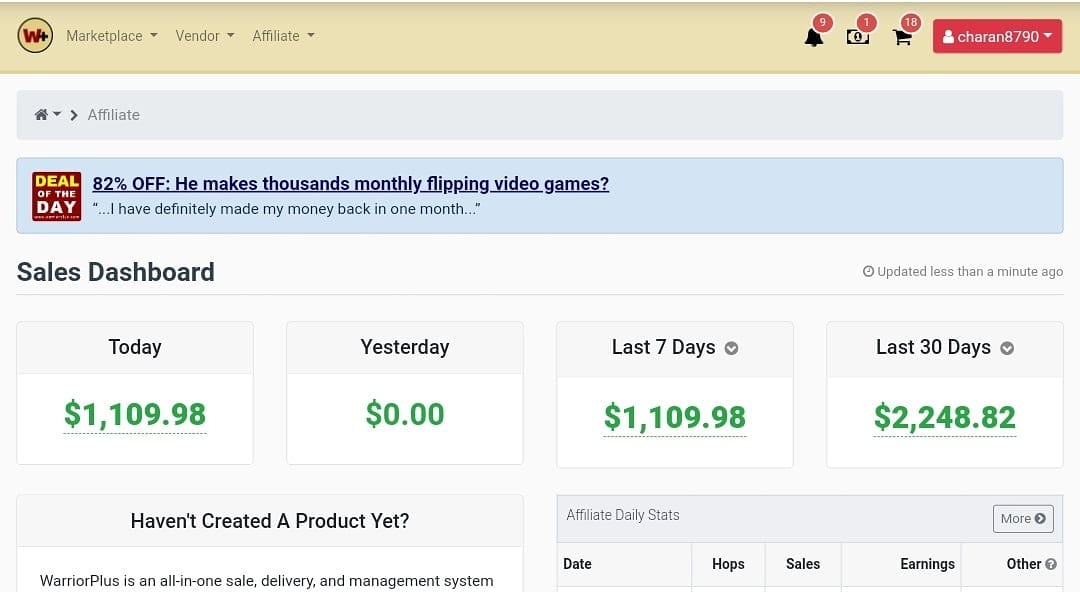Open the notifications bell icon
Screen dimensions: 1080x592
(x=814, y=37)
